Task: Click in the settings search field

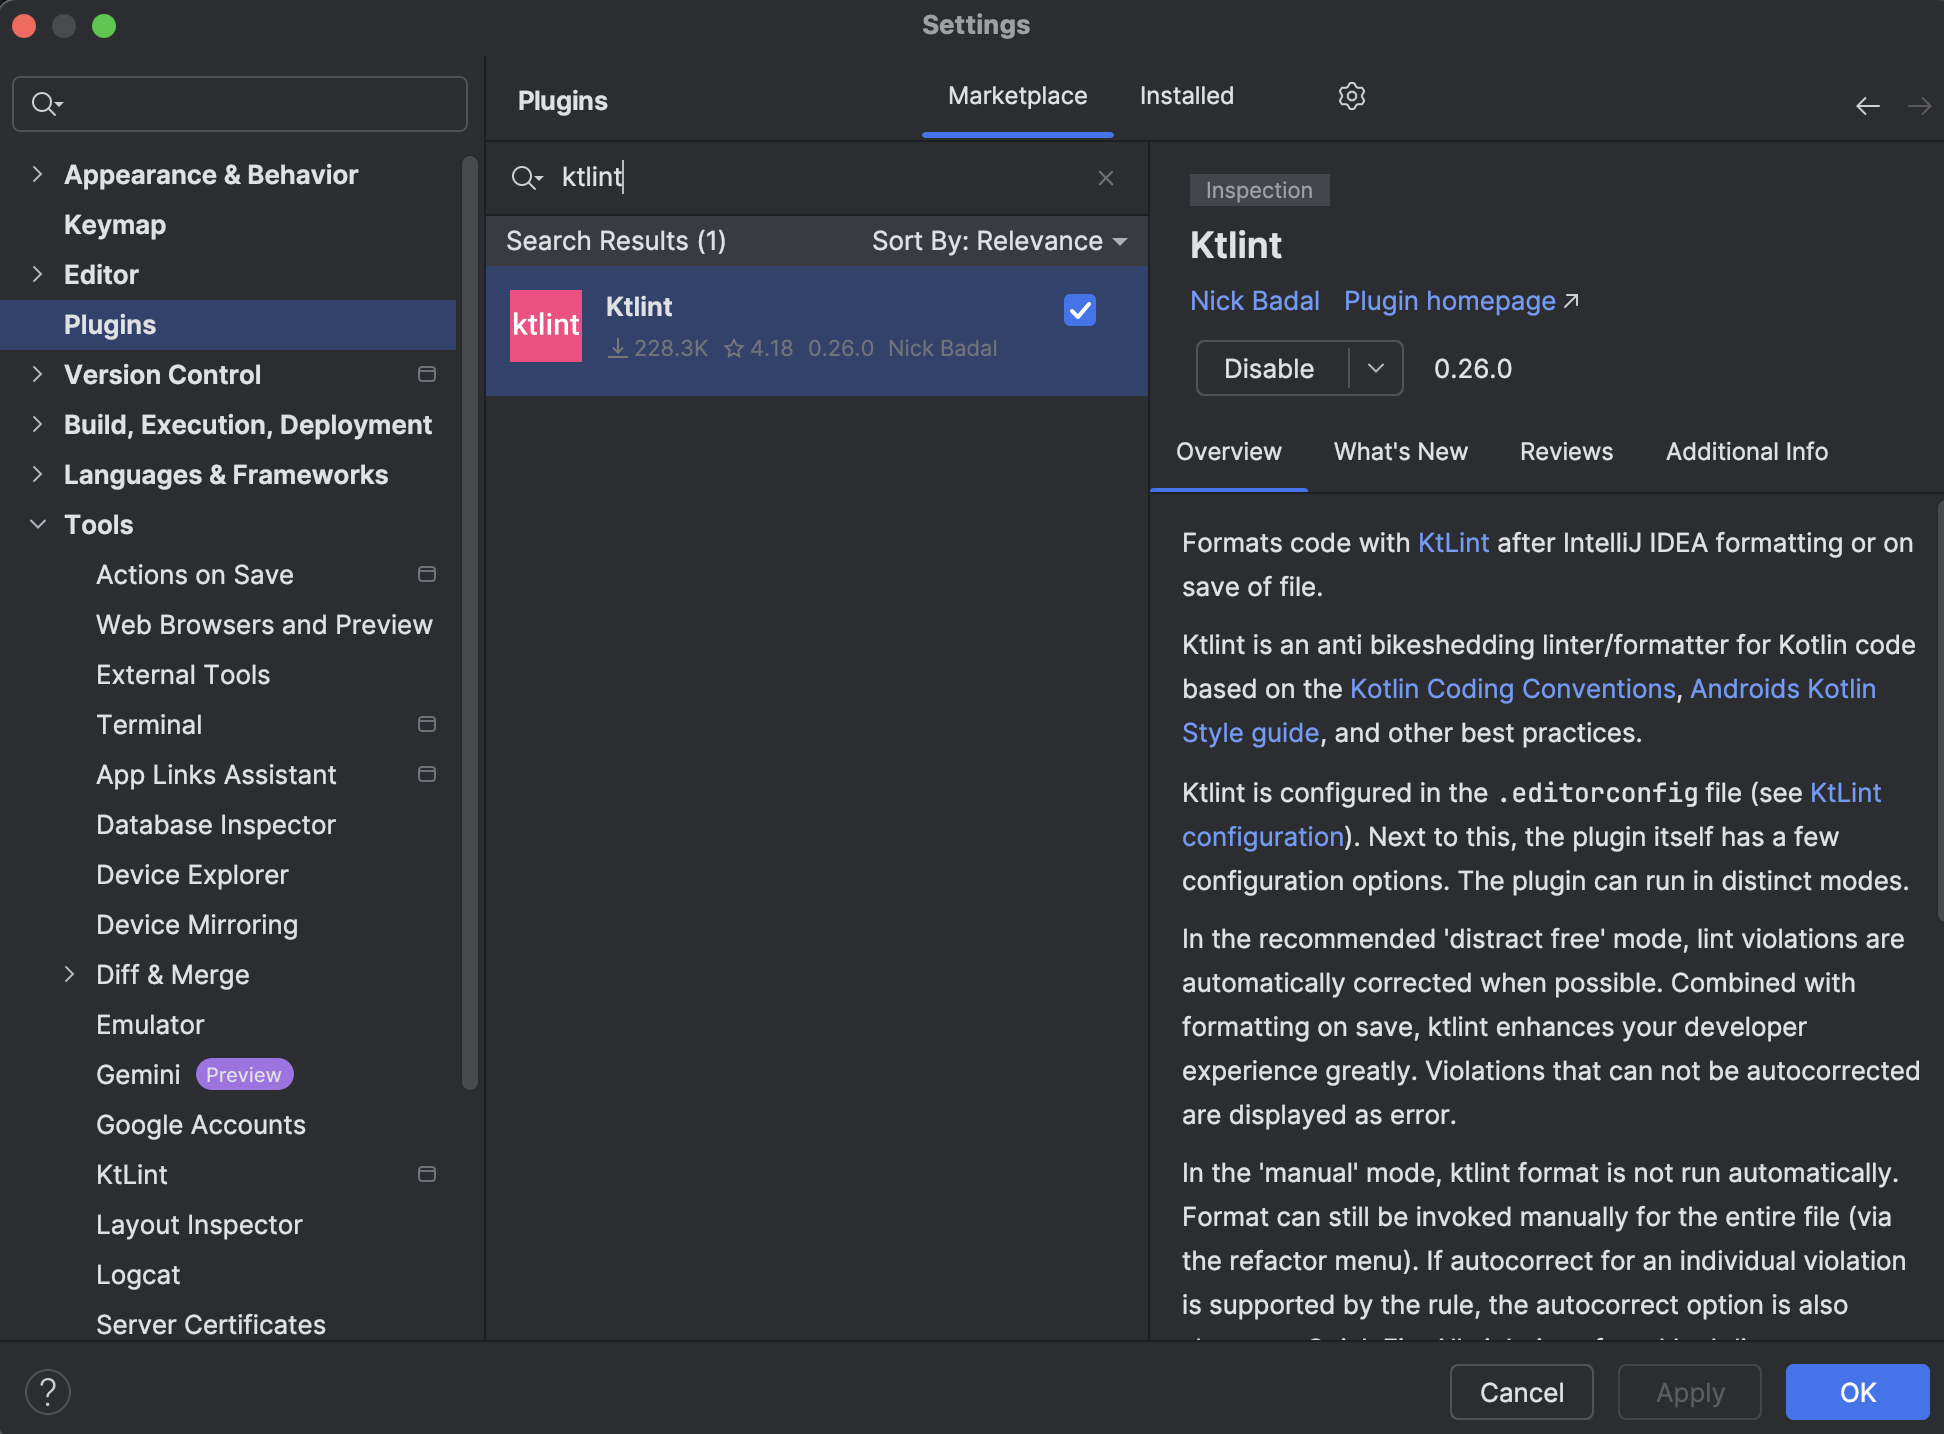Action: pyautogui.click(x=260, y=104)
